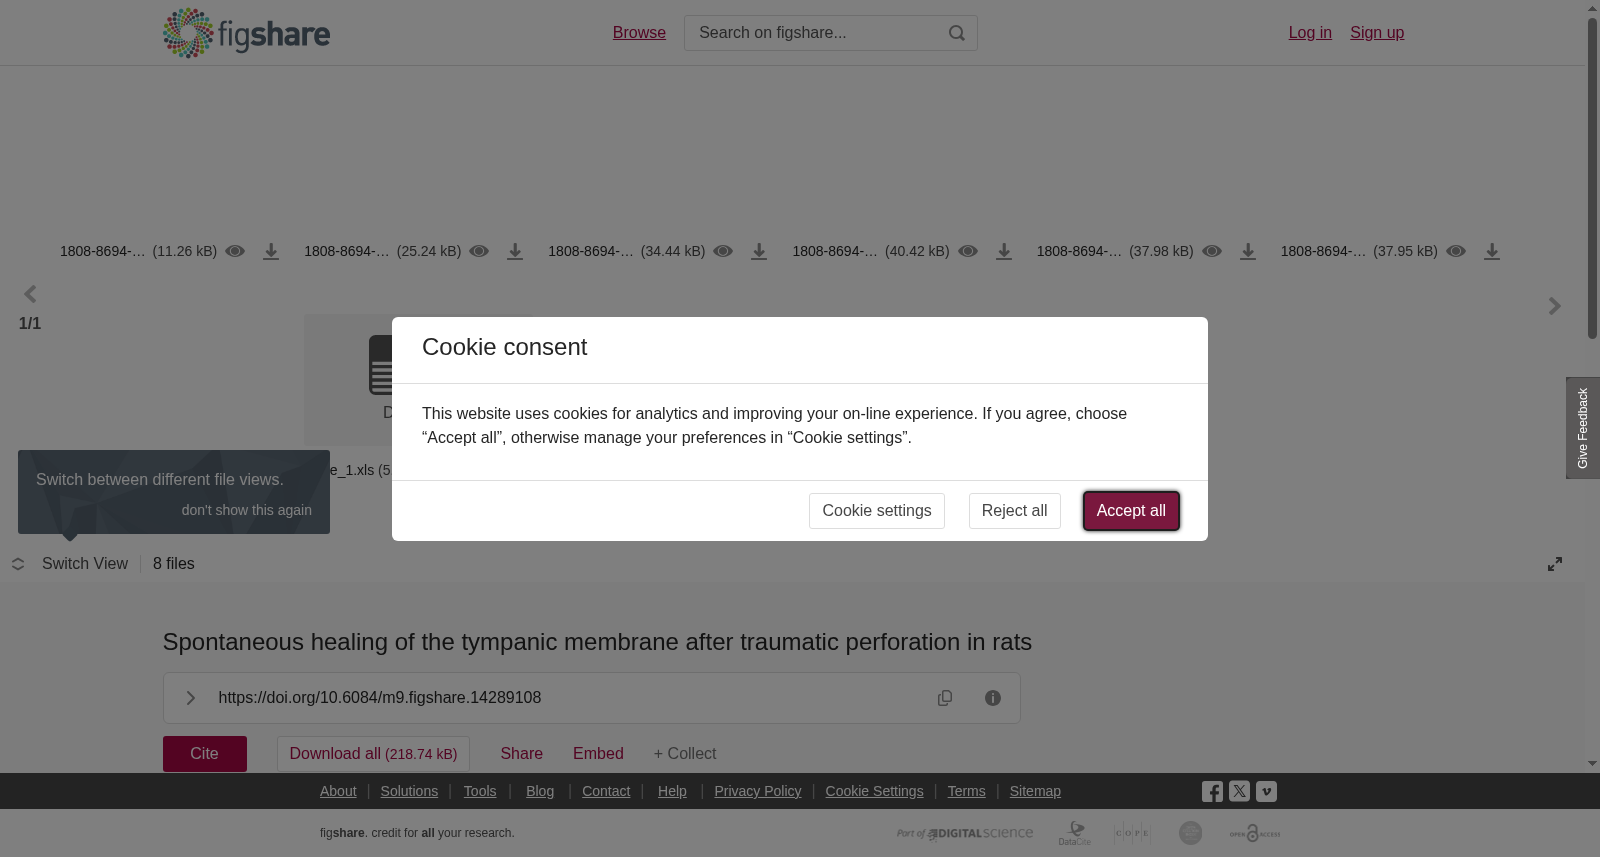Open Cookie settings in dialog
The image size is (1600, 857).
(877, 511)
